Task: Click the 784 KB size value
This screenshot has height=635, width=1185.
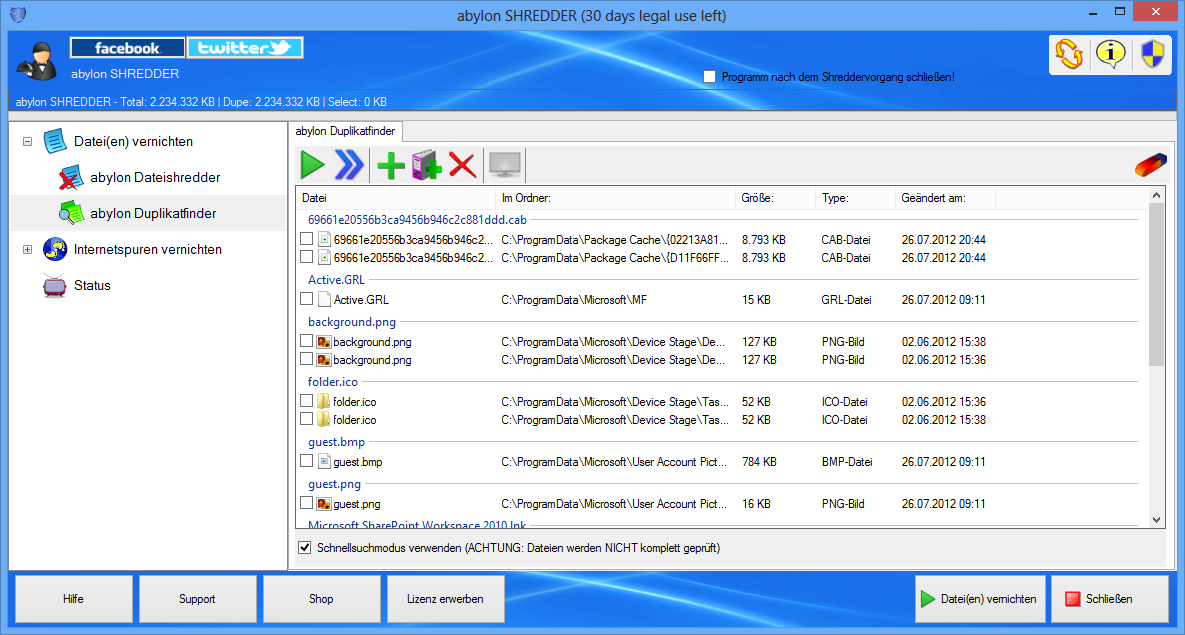Action: (759, 461)
